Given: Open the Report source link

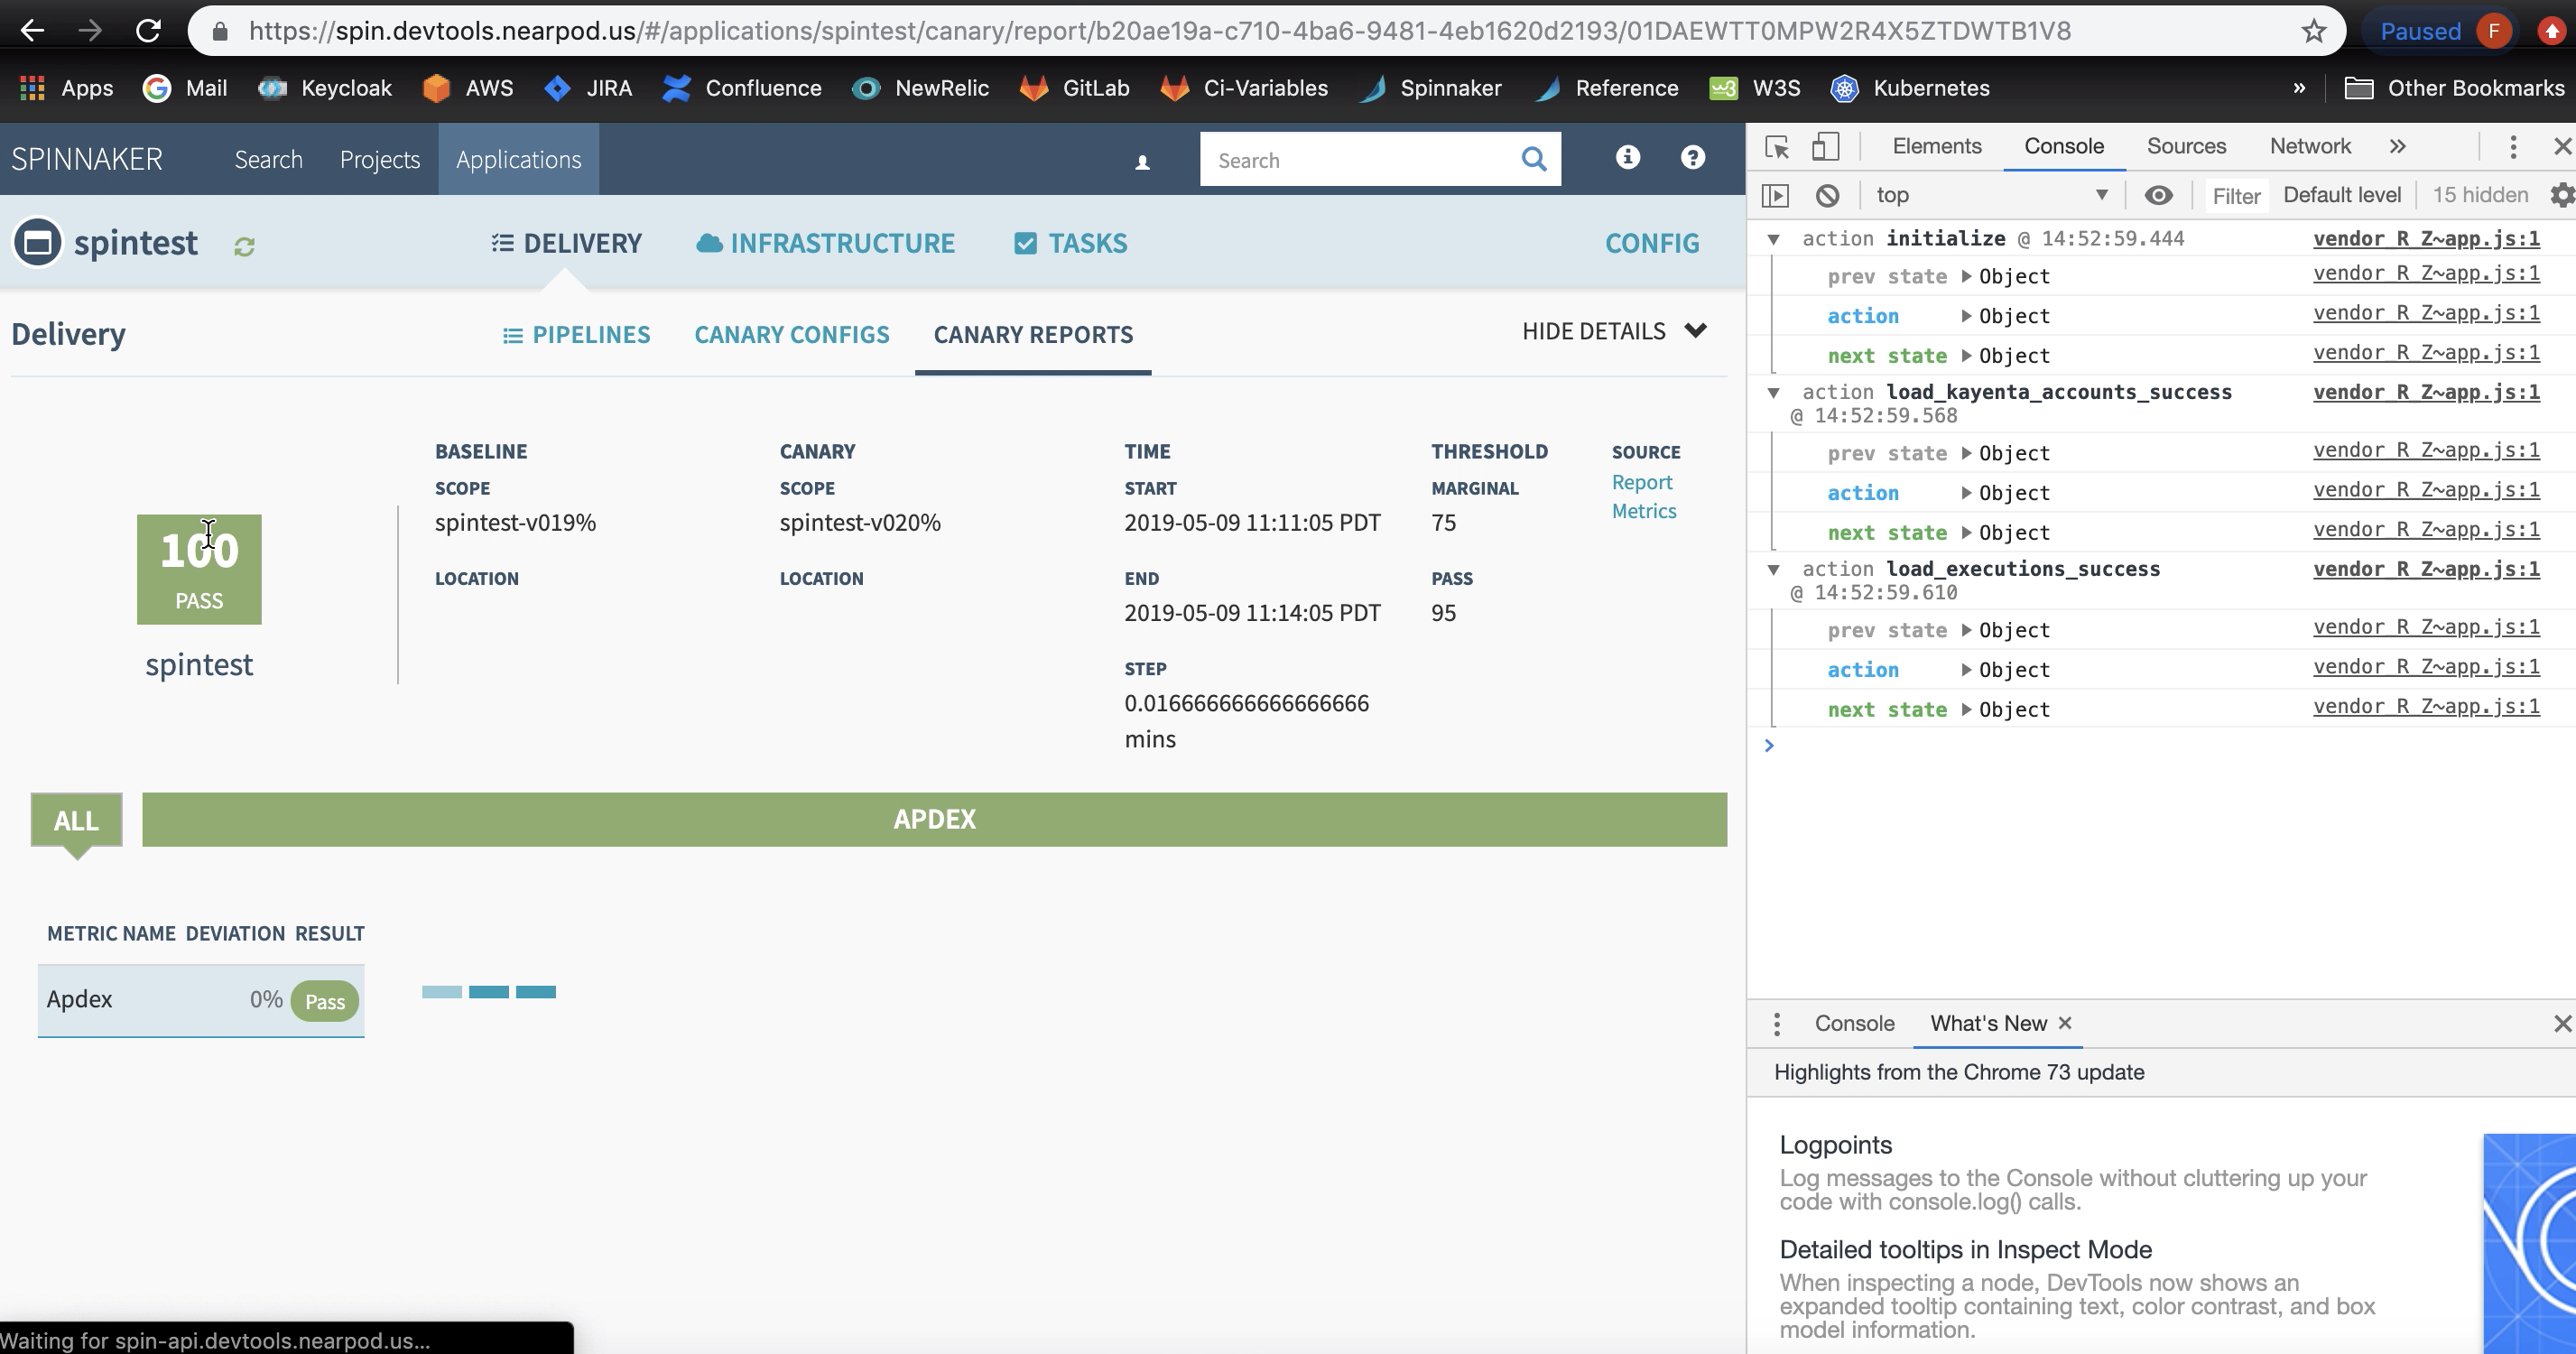Looking at the screenshot, I should click(1643, 482).
